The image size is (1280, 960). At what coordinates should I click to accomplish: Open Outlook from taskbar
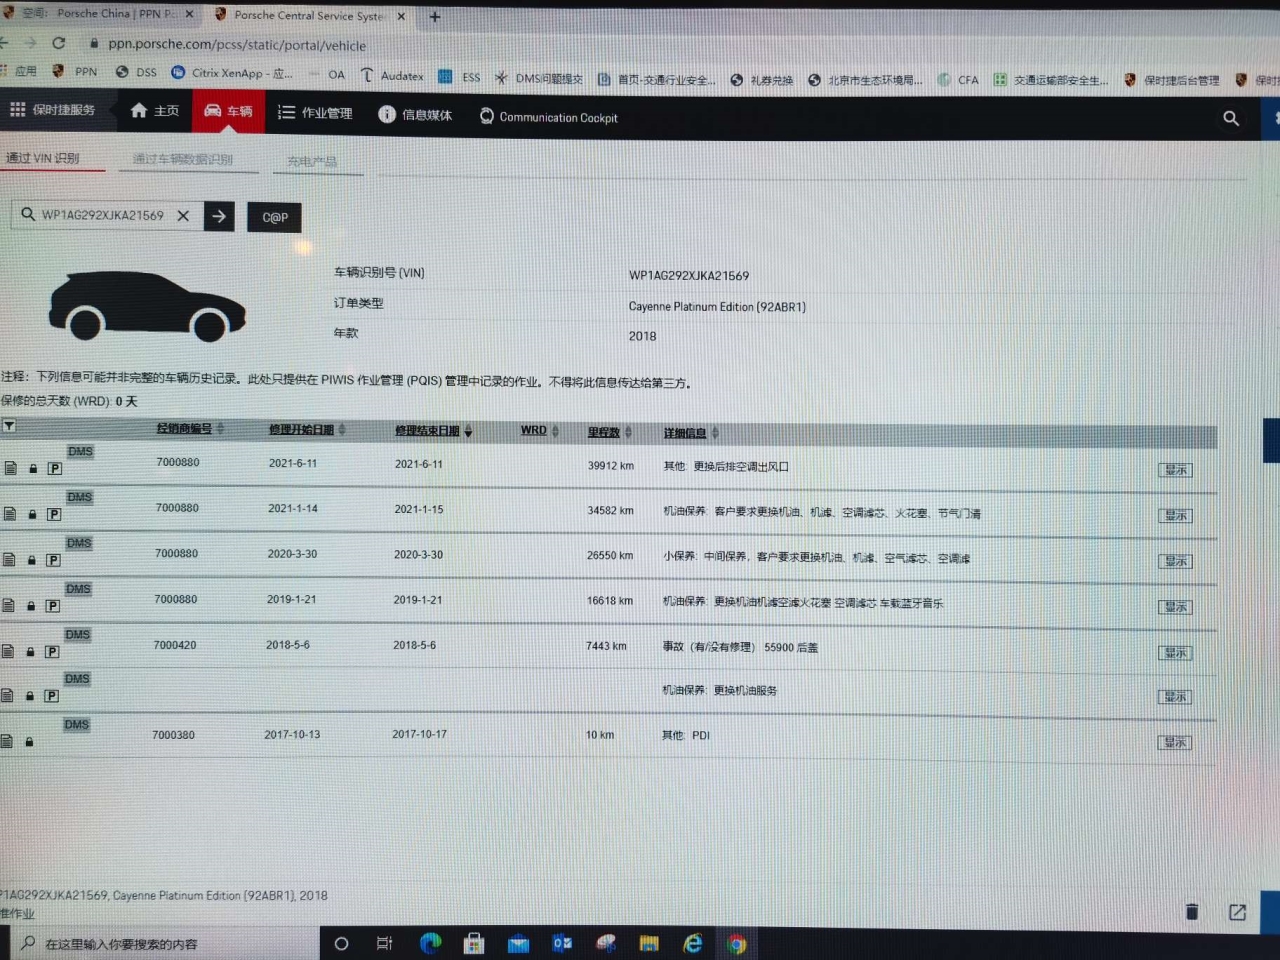[x=562, y=943]
